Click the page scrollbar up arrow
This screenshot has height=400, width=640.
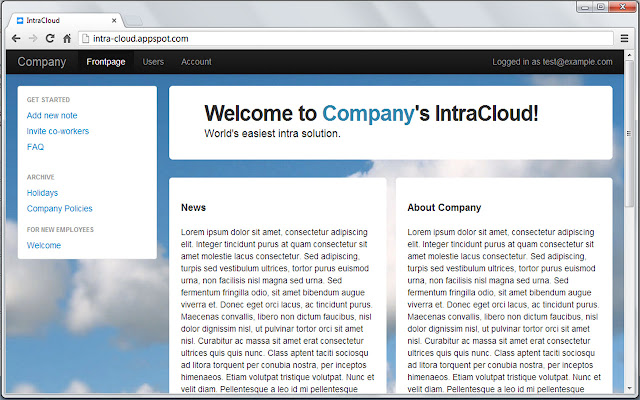(629, 55)
